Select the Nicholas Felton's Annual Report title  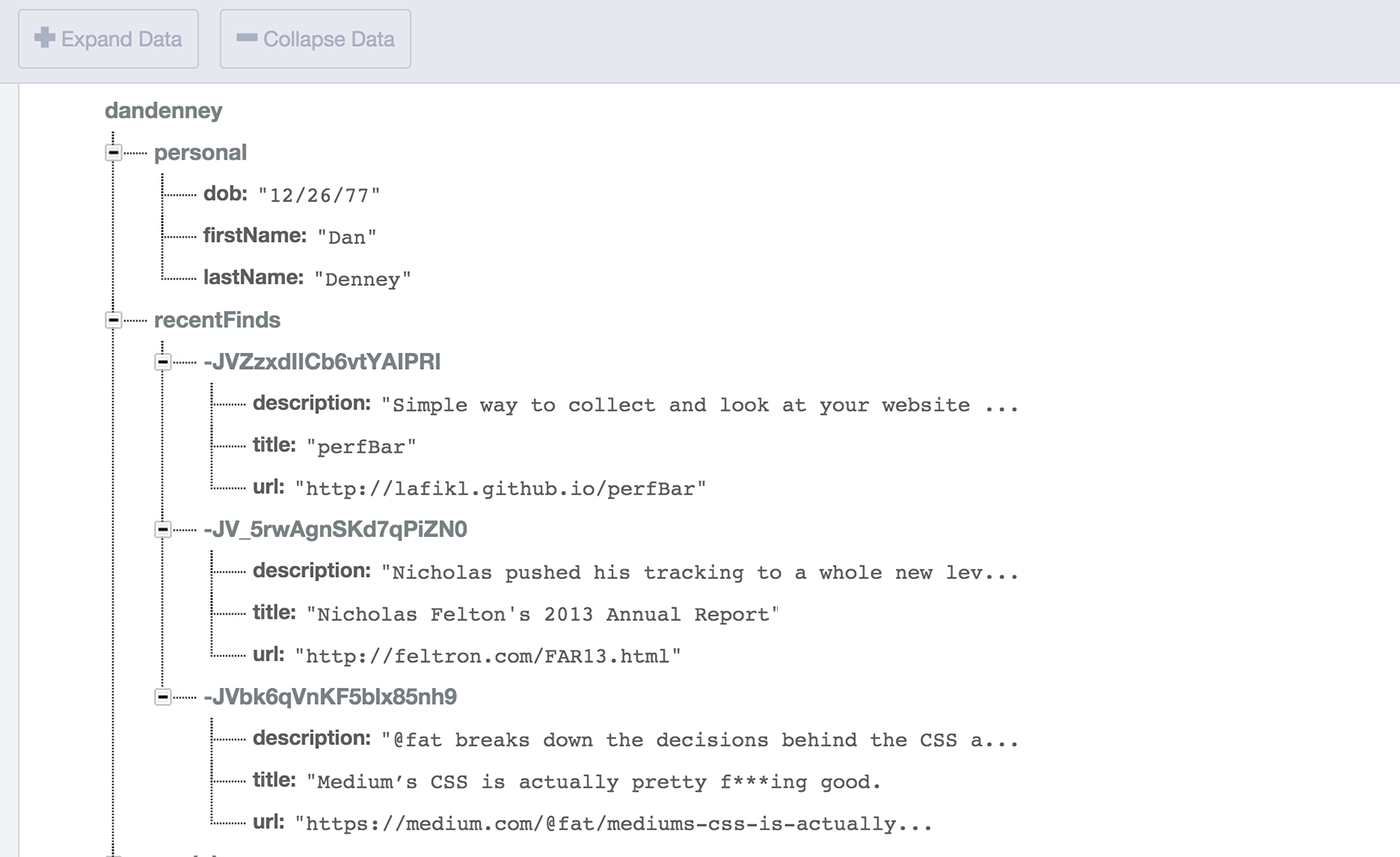click(542, 614)
